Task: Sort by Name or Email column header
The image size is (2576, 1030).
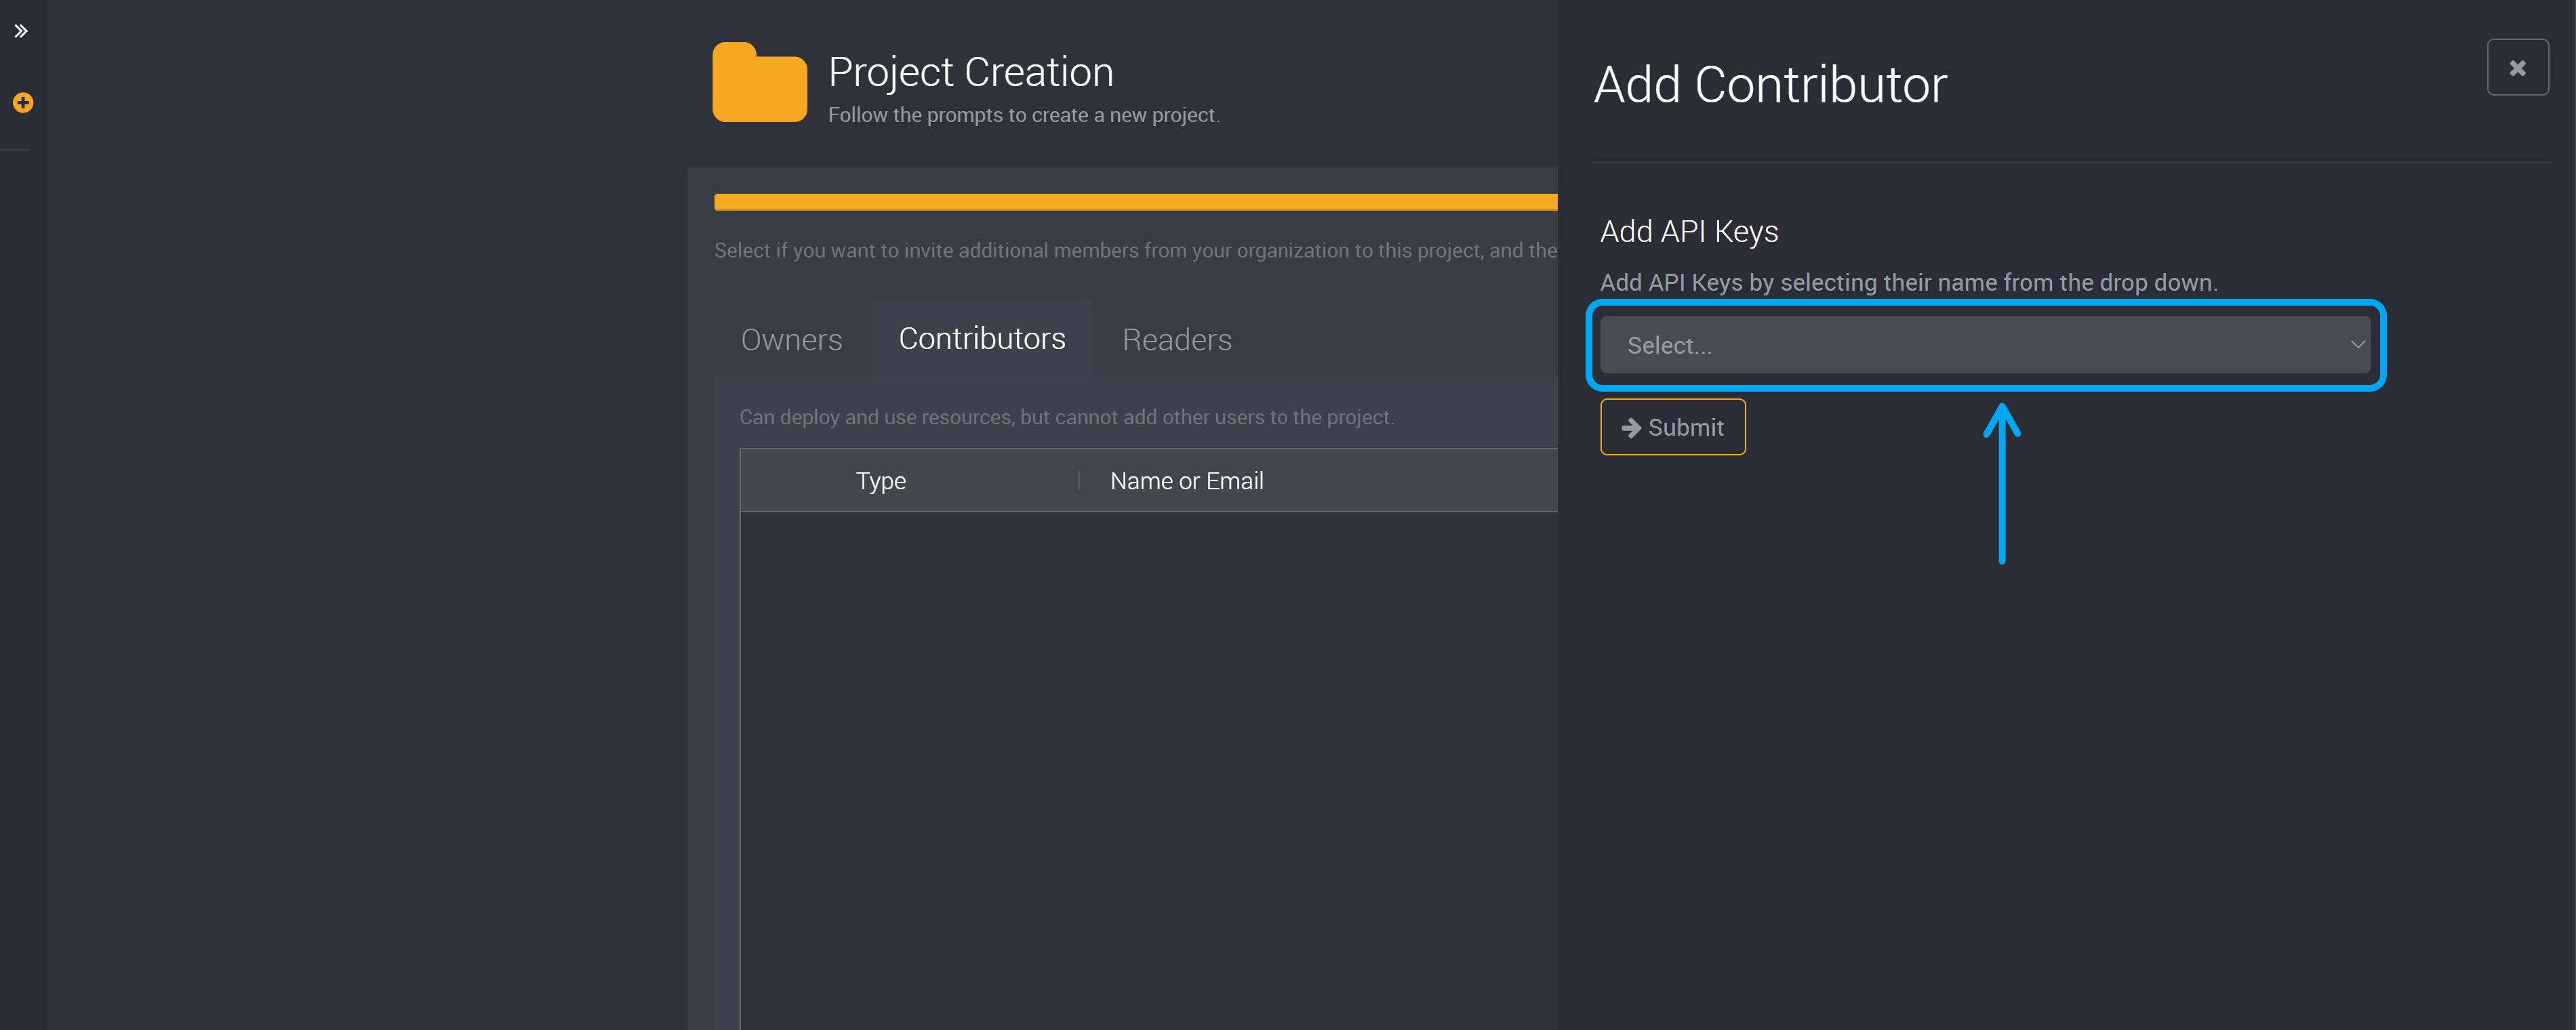Action: coord(1186,481)
